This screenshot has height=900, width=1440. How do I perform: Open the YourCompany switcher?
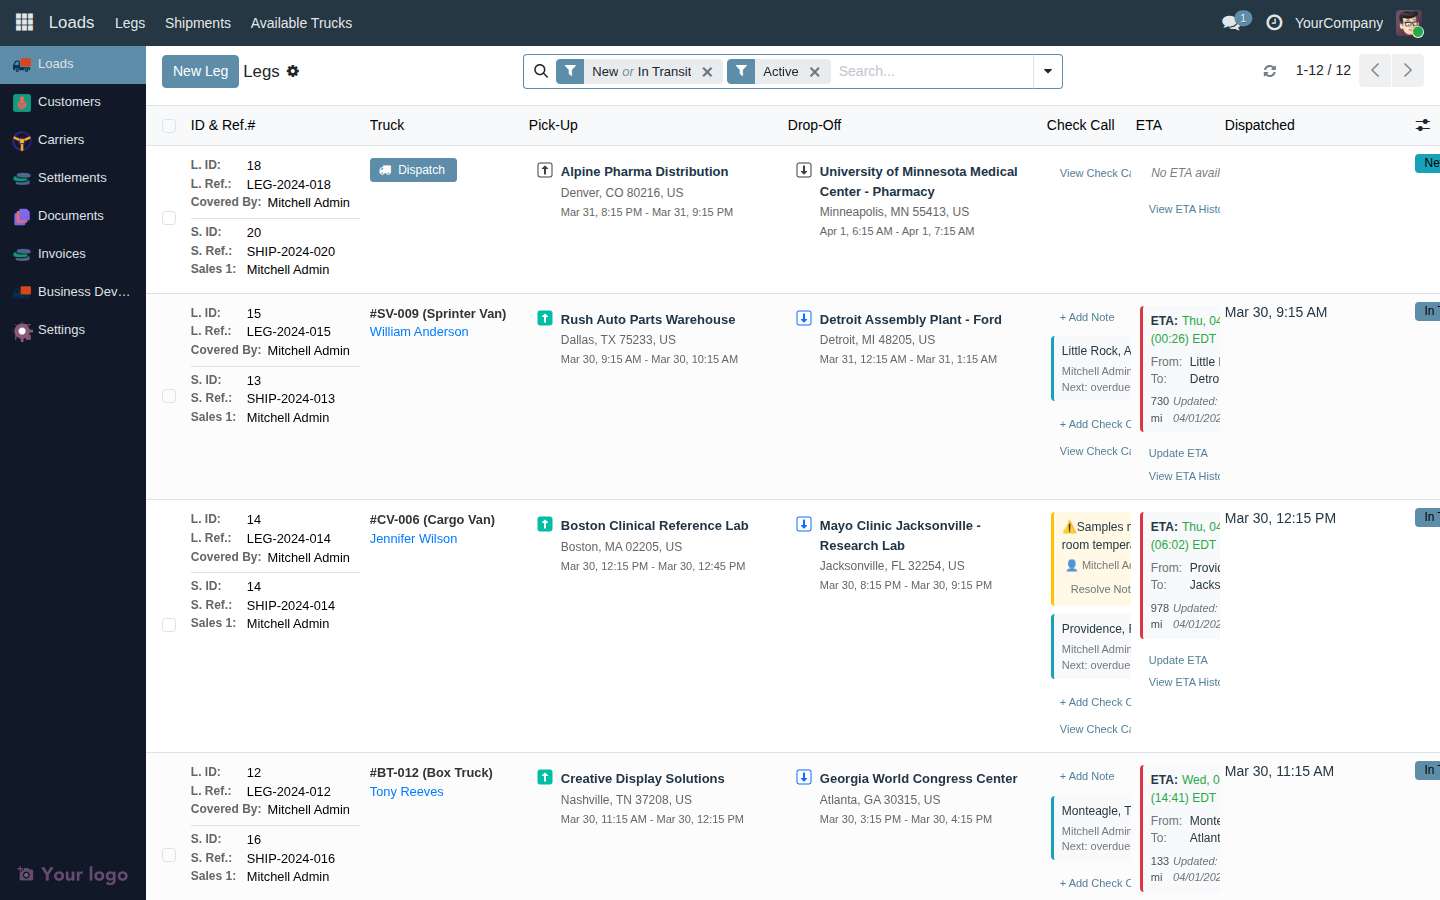pyautogui.click(x=1339, y=23)
